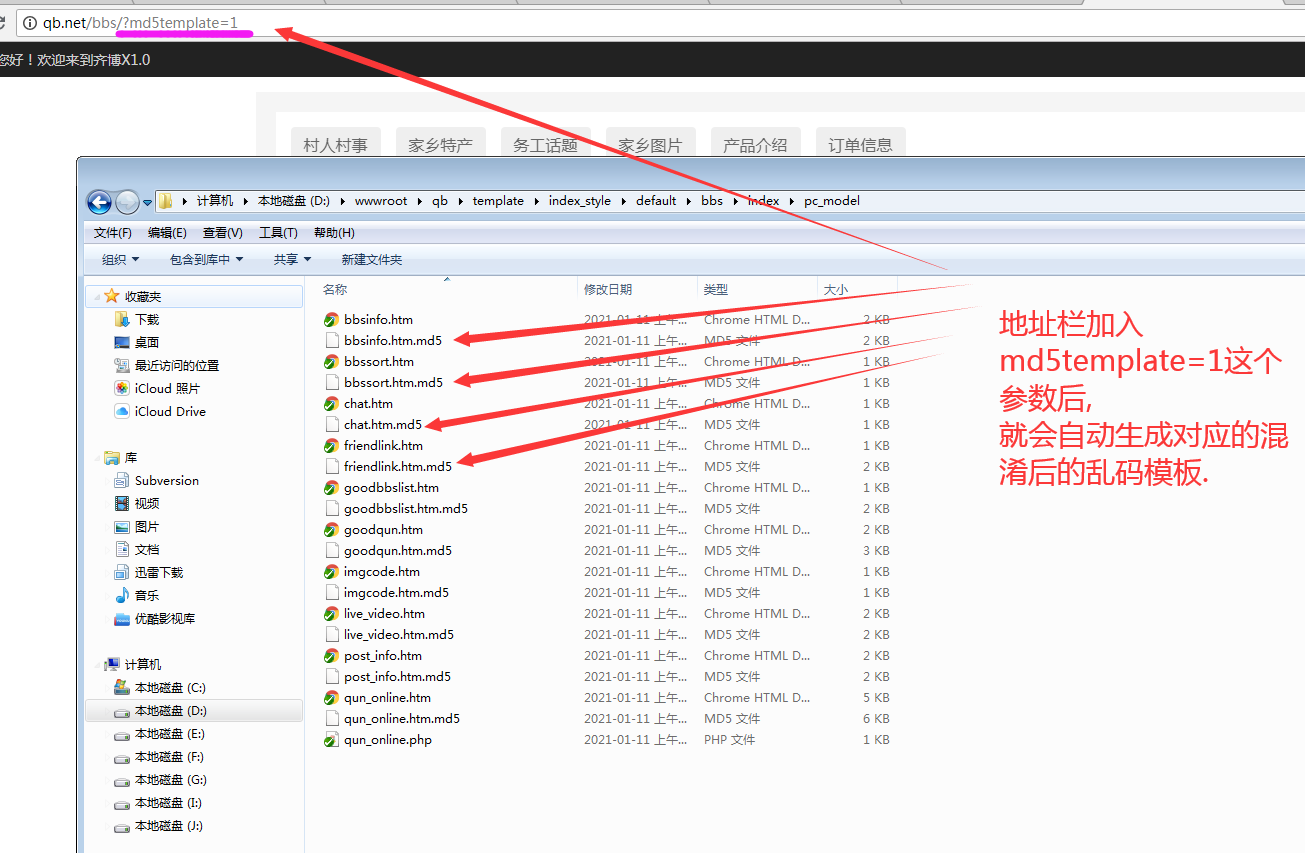Click the Explorer forward navigation arrow
1305x853 pixels.
tap(127, 202)
